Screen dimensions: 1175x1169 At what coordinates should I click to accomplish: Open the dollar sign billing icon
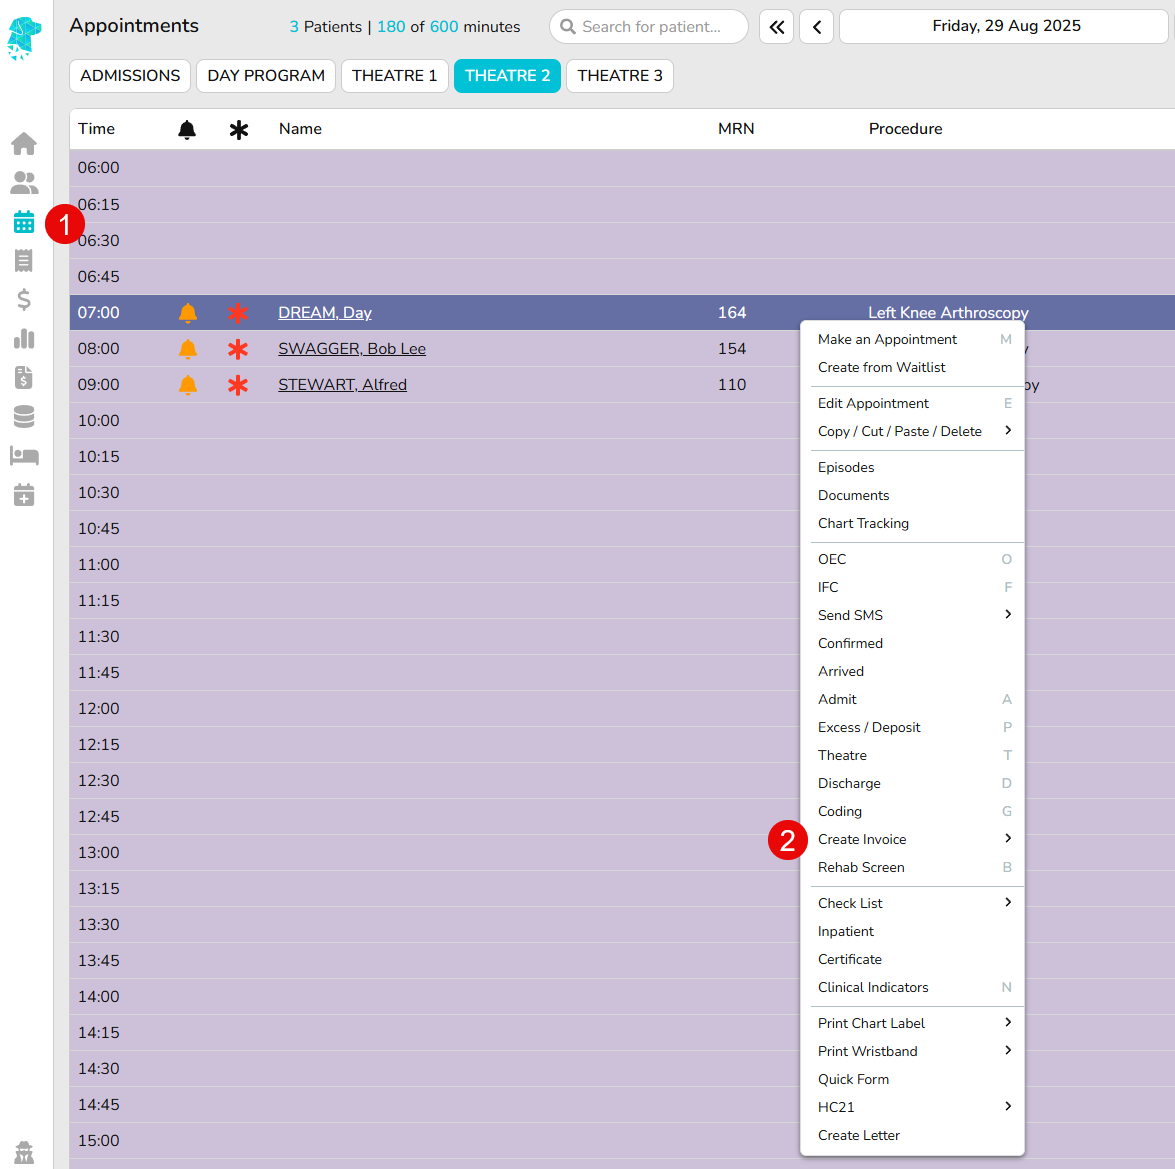point(24,300)
